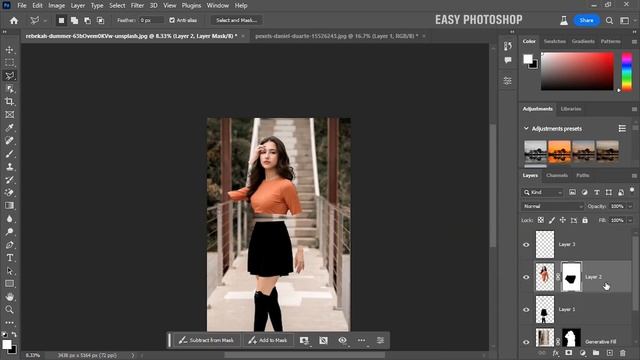640x360 pixels.
Task: Open the Fill value dropdown arrow
Action: (630, 220)
